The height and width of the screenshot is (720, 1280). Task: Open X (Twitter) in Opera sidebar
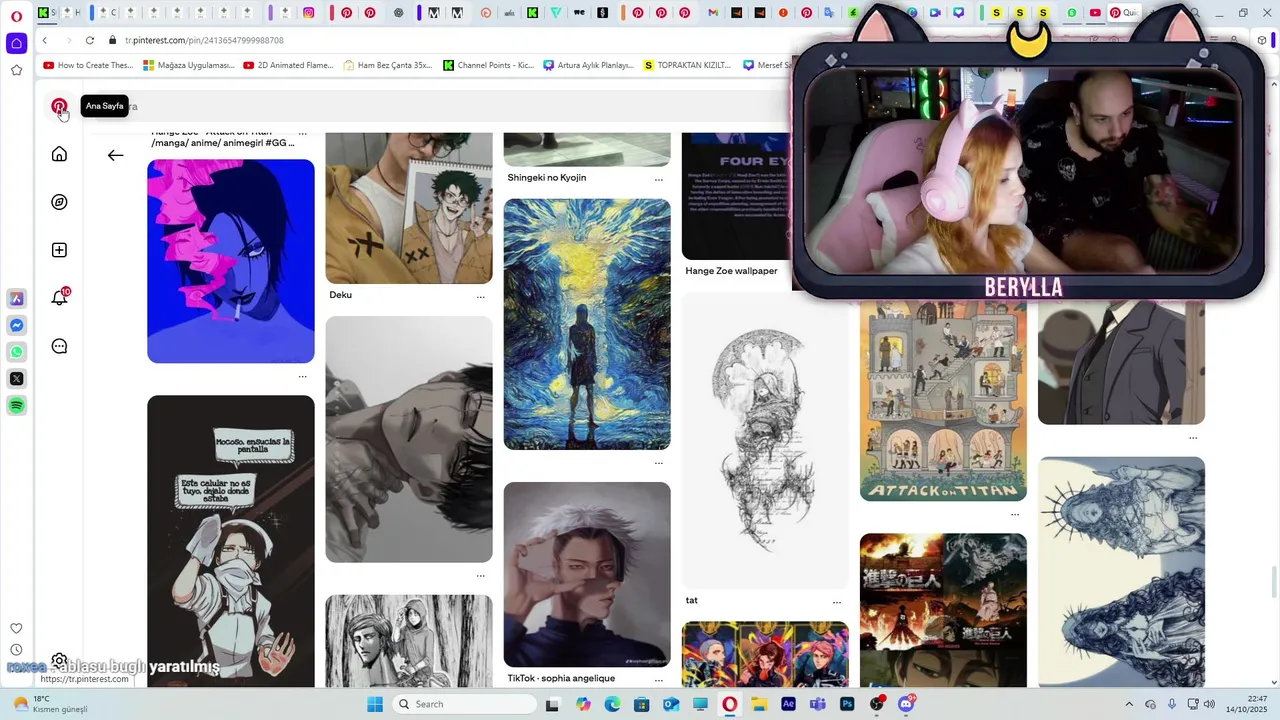tap(17, 379)
